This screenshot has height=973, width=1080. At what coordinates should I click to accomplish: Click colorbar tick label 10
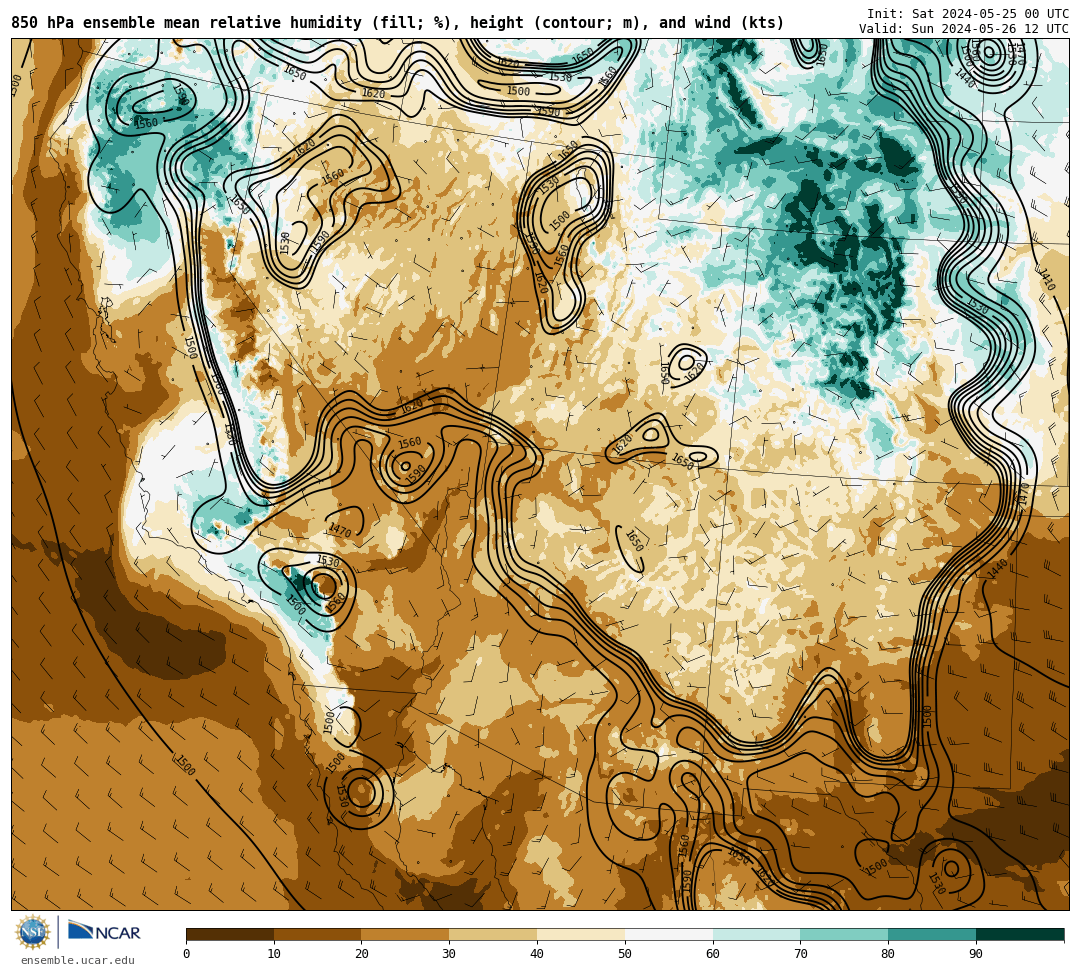coord(274,954)
